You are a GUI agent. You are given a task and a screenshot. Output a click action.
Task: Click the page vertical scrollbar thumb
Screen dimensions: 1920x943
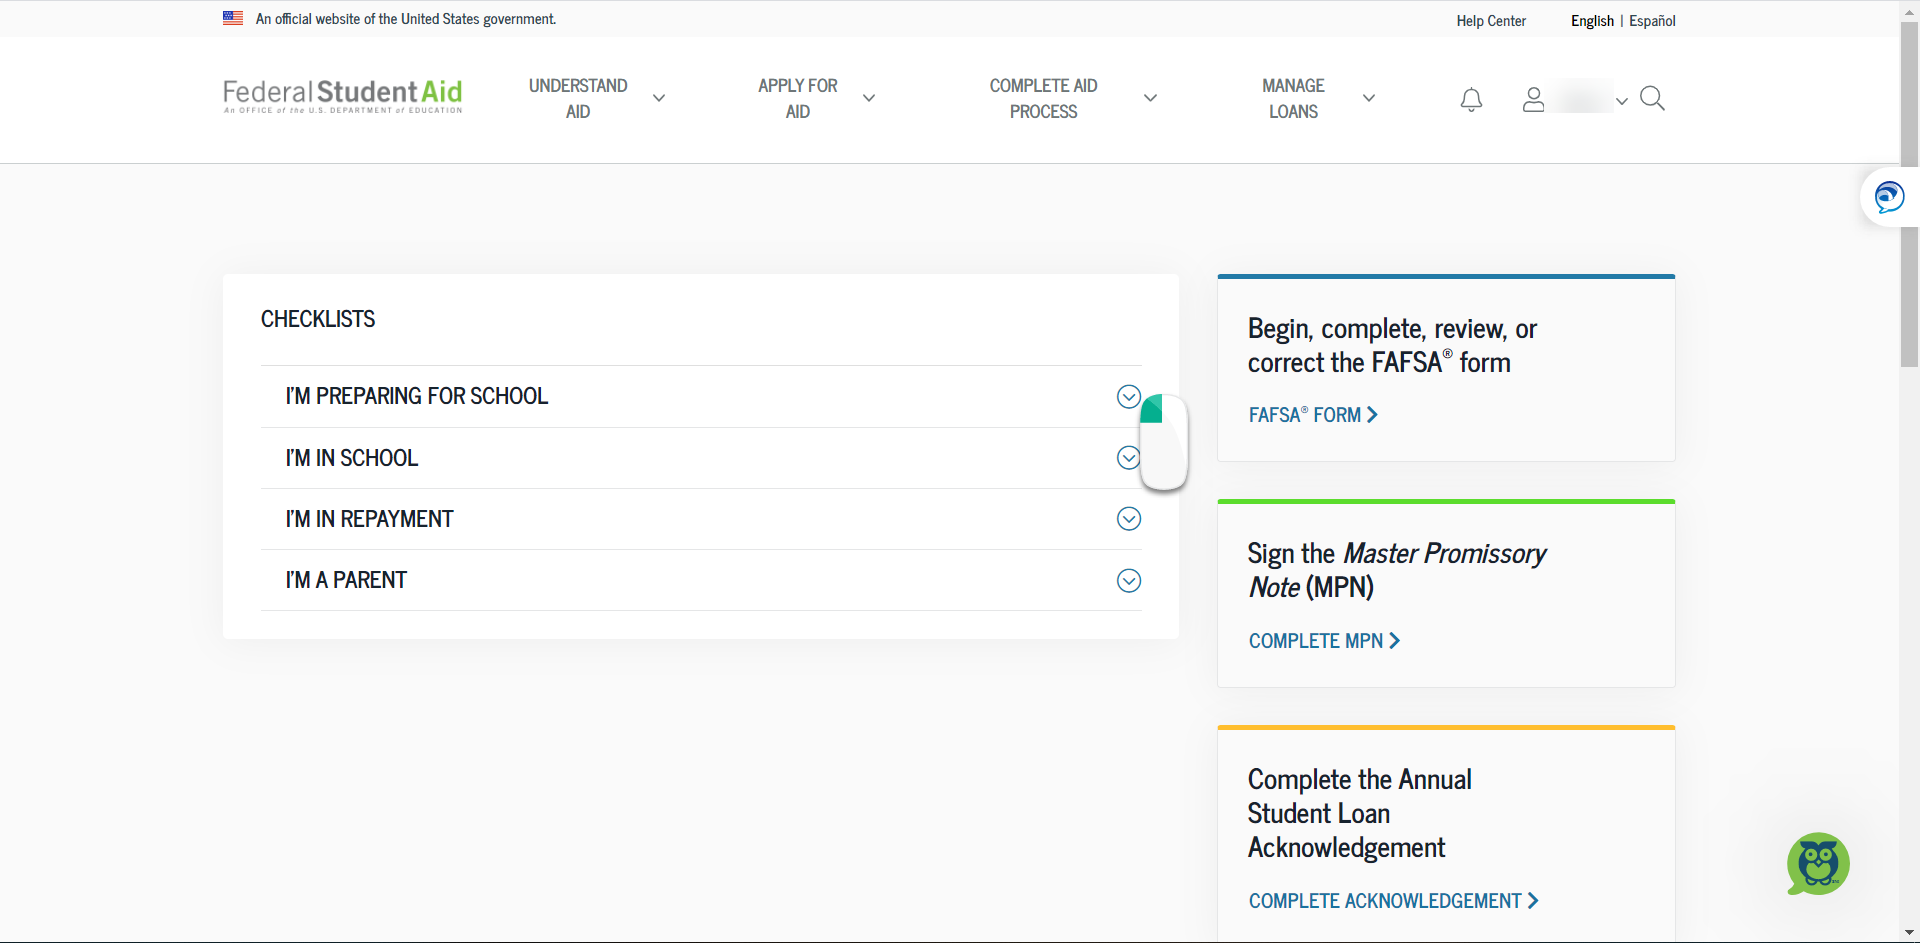(x=1909, y=195)
